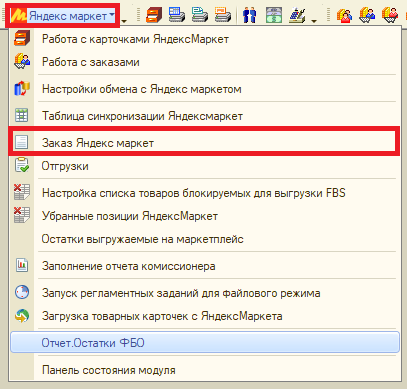407x389 pixels.
Task: Select Убранные позиции ЯндексМаркет
Action: click(x=205, y=216)
